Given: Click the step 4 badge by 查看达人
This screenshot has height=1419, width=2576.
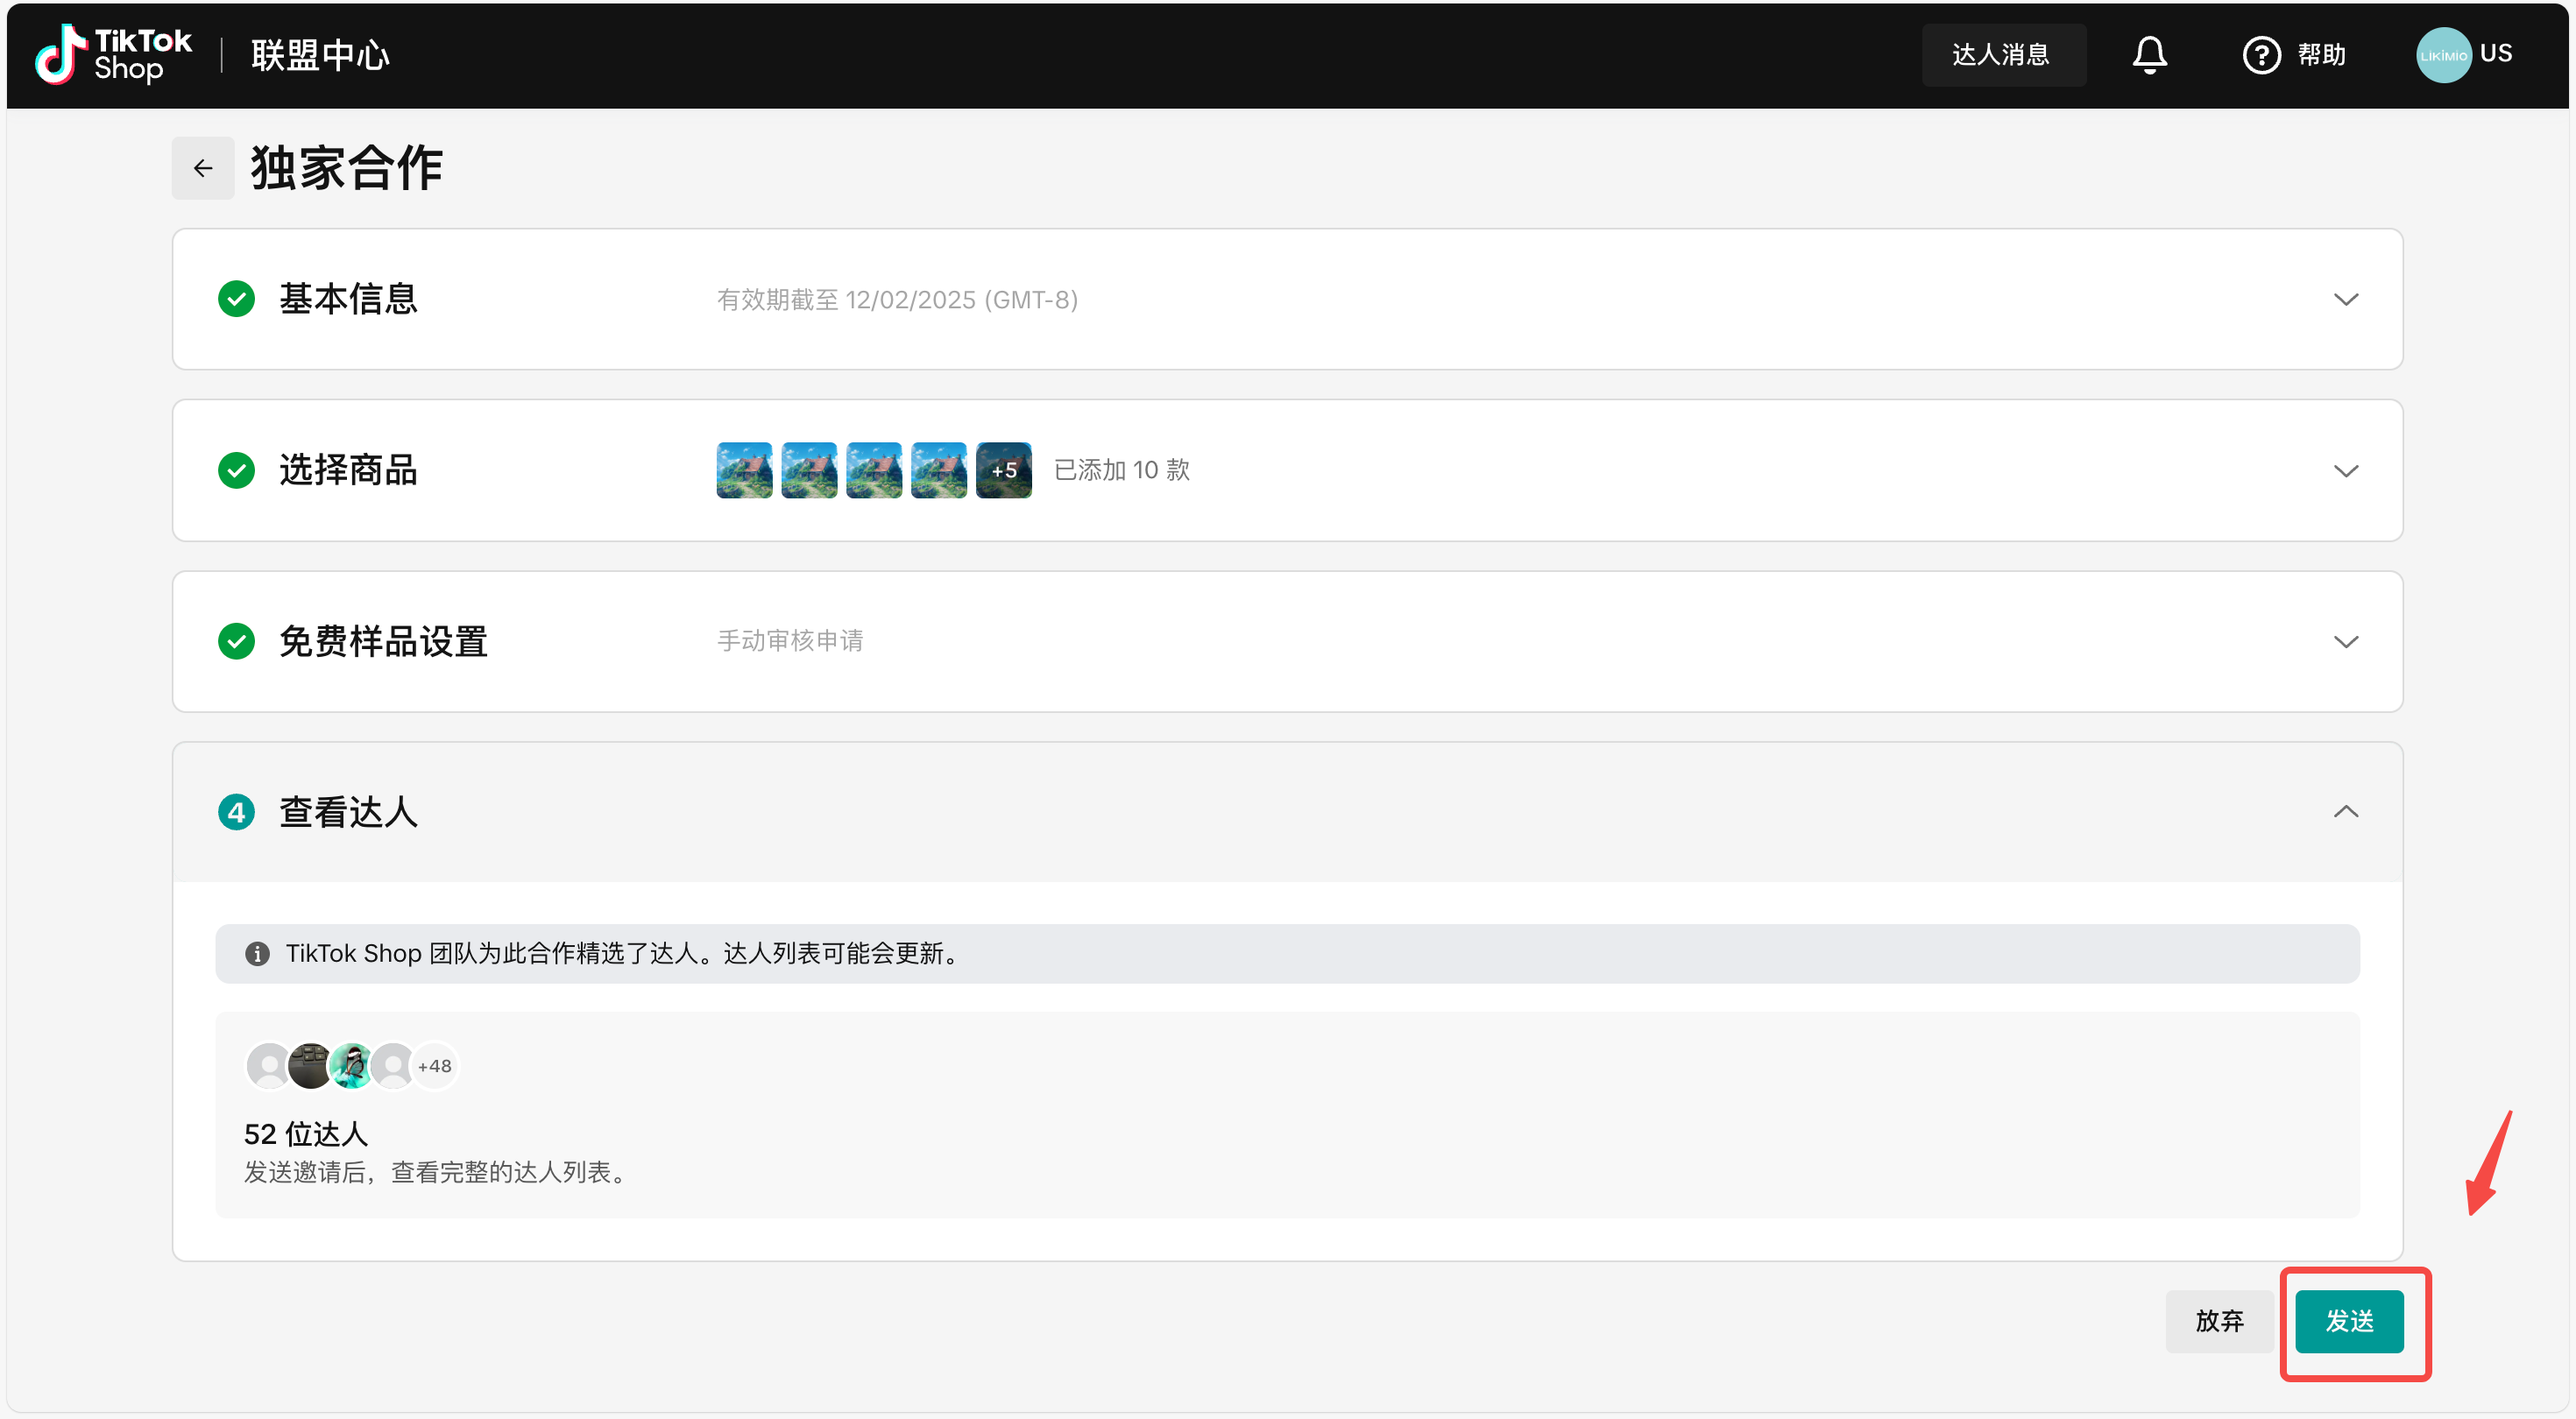Looking at the screenshot, I should 236,812.
